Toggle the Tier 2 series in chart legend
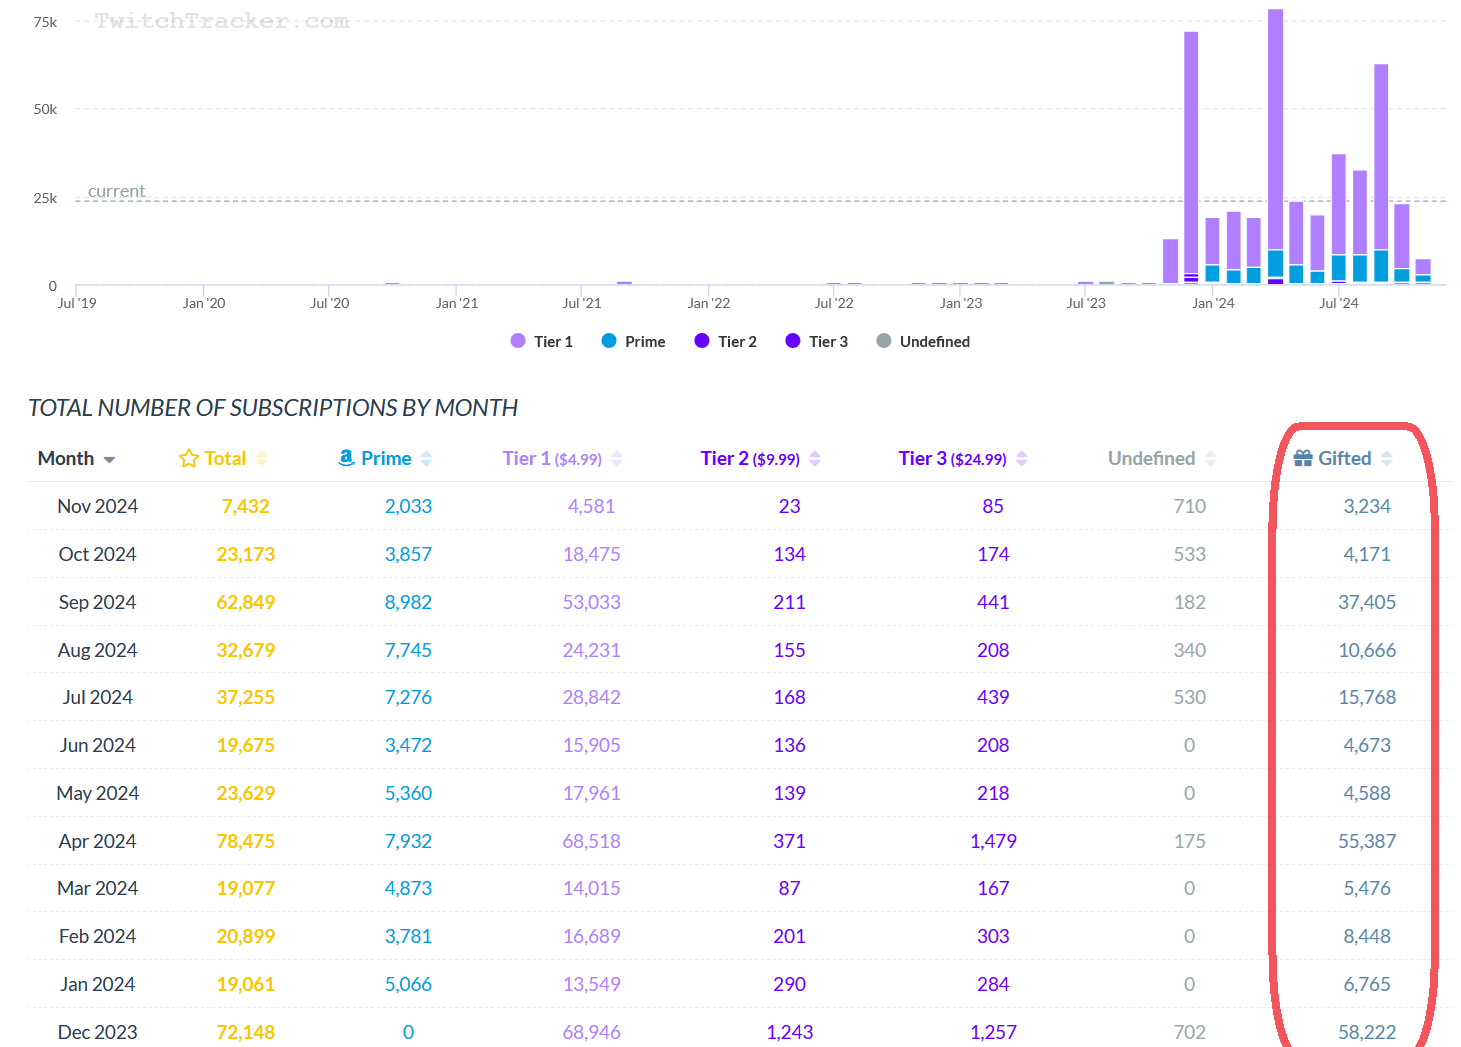This screenshot has height=1047, width=1461. (726, 341)
